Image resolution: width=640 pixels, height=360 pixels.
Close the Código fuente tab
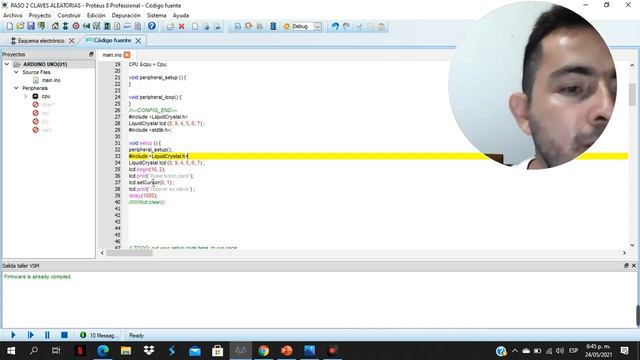pos(138,41)
